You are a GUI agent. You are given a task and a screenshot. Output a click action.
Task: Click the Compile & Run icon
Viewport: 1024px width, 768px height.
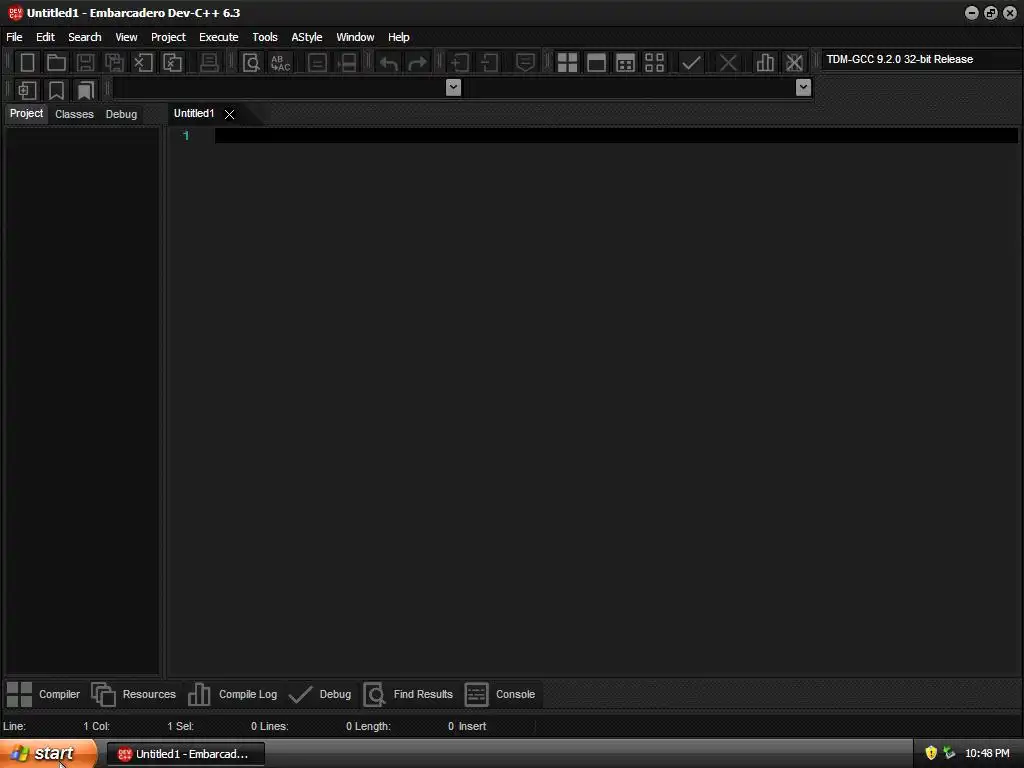(625, 63)
